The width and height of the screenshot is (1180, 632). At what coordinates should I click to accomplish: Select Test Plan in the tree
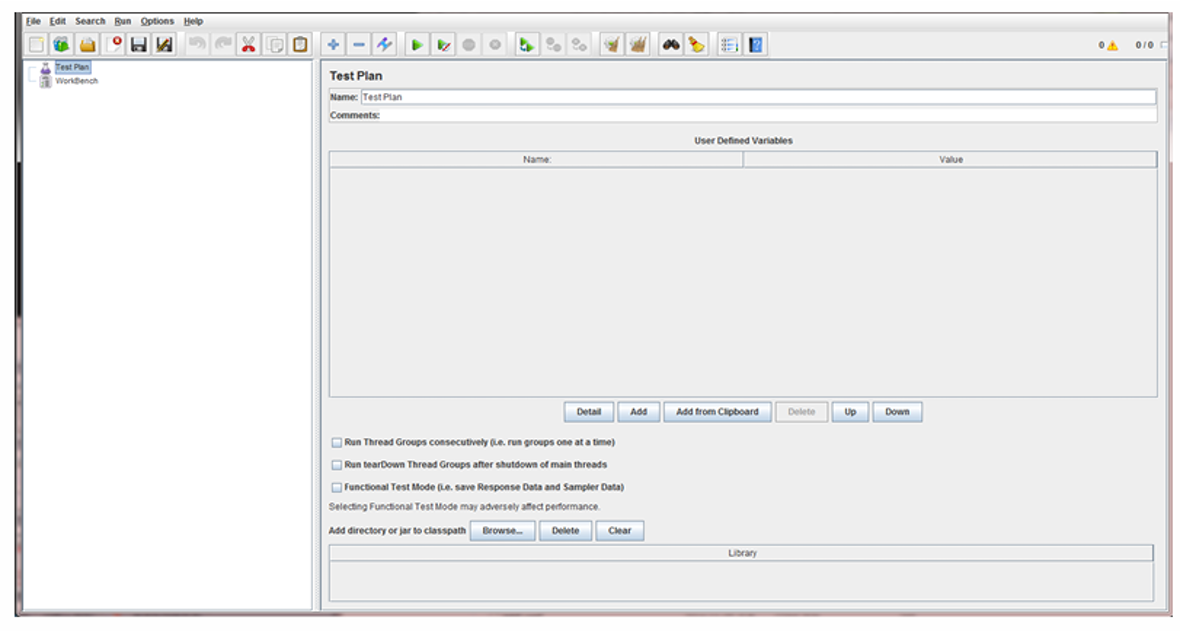pyautogui.click(x=72, y=67)
